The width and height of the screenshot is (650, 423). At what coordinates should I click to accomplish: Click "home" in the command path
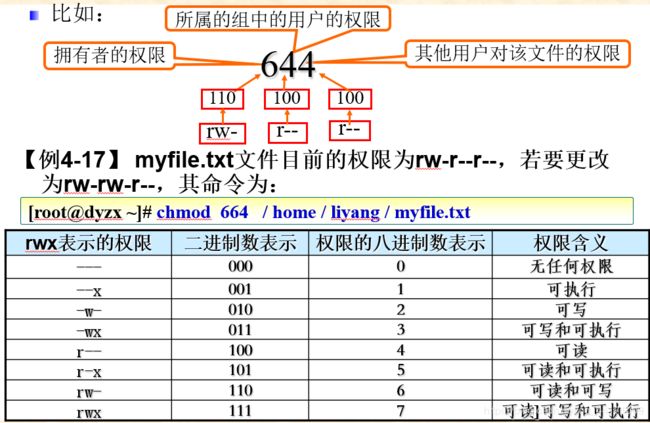tap(294, 212)
